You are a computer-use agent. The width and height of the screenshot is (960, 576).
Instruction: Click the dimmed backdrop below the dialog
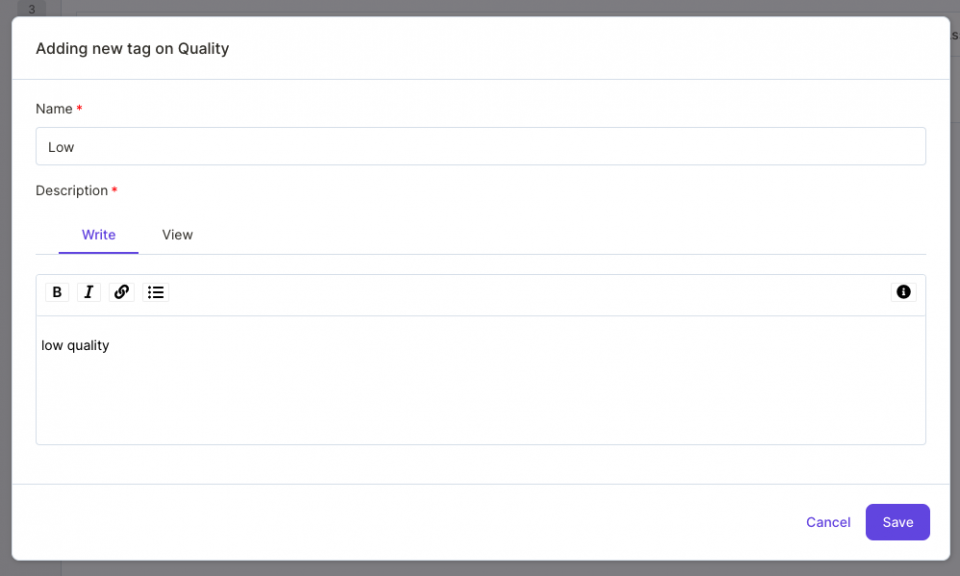(481, 569)
